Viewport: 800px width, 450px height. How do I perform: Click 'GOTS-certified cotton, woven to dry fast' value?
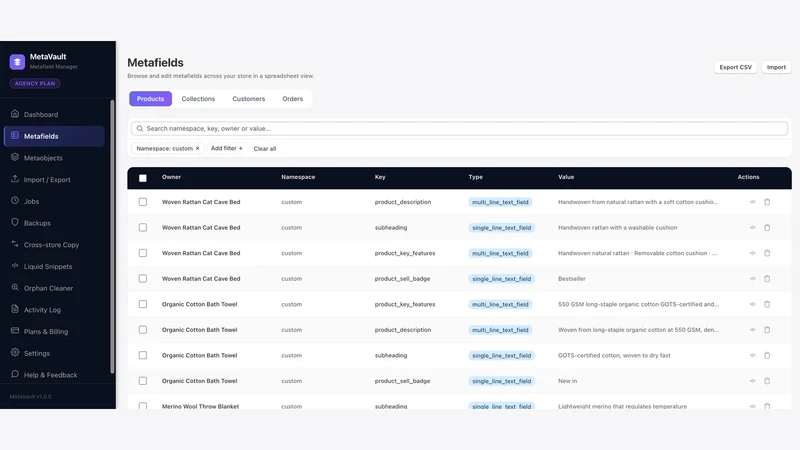click(x=614, y=355)
